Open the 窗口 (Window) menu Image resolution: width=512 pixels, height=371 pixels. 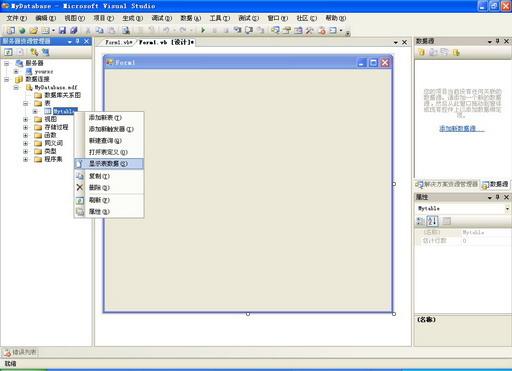tap(277, 18)
